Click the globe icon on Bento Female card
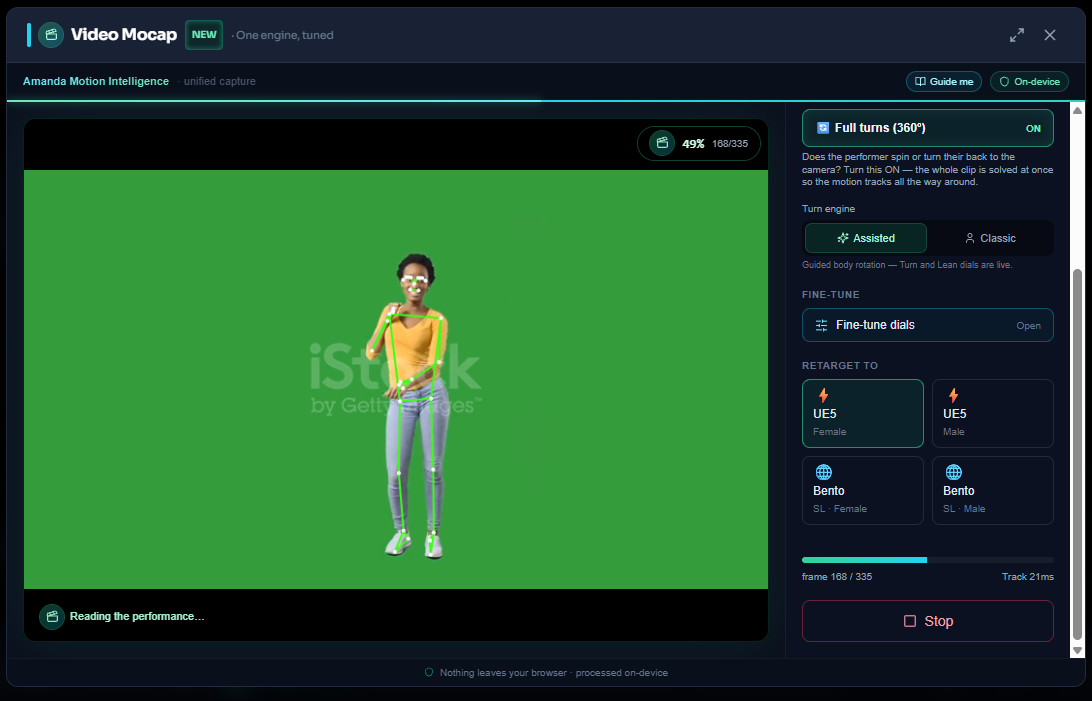The width and height of the screenshot is (1092, 701). [x=823, y=472]
